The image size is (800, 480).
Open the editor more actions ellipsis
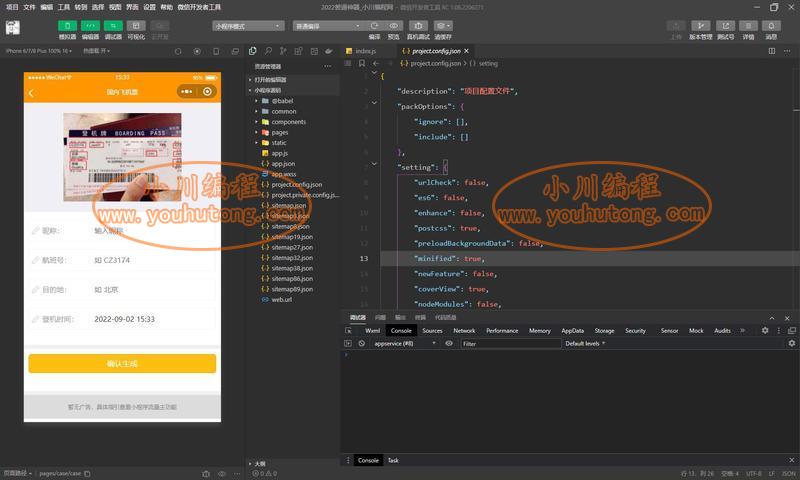coord(787,51)
